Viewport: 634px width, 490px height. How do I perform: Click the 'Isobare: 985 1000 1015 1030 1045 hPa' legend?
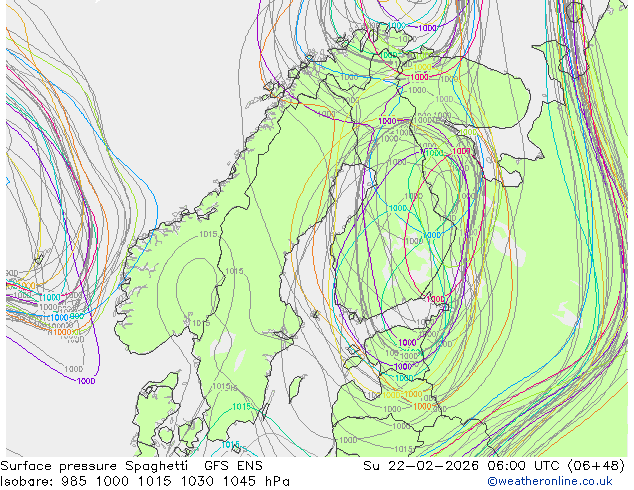click(x=145, y=481)
